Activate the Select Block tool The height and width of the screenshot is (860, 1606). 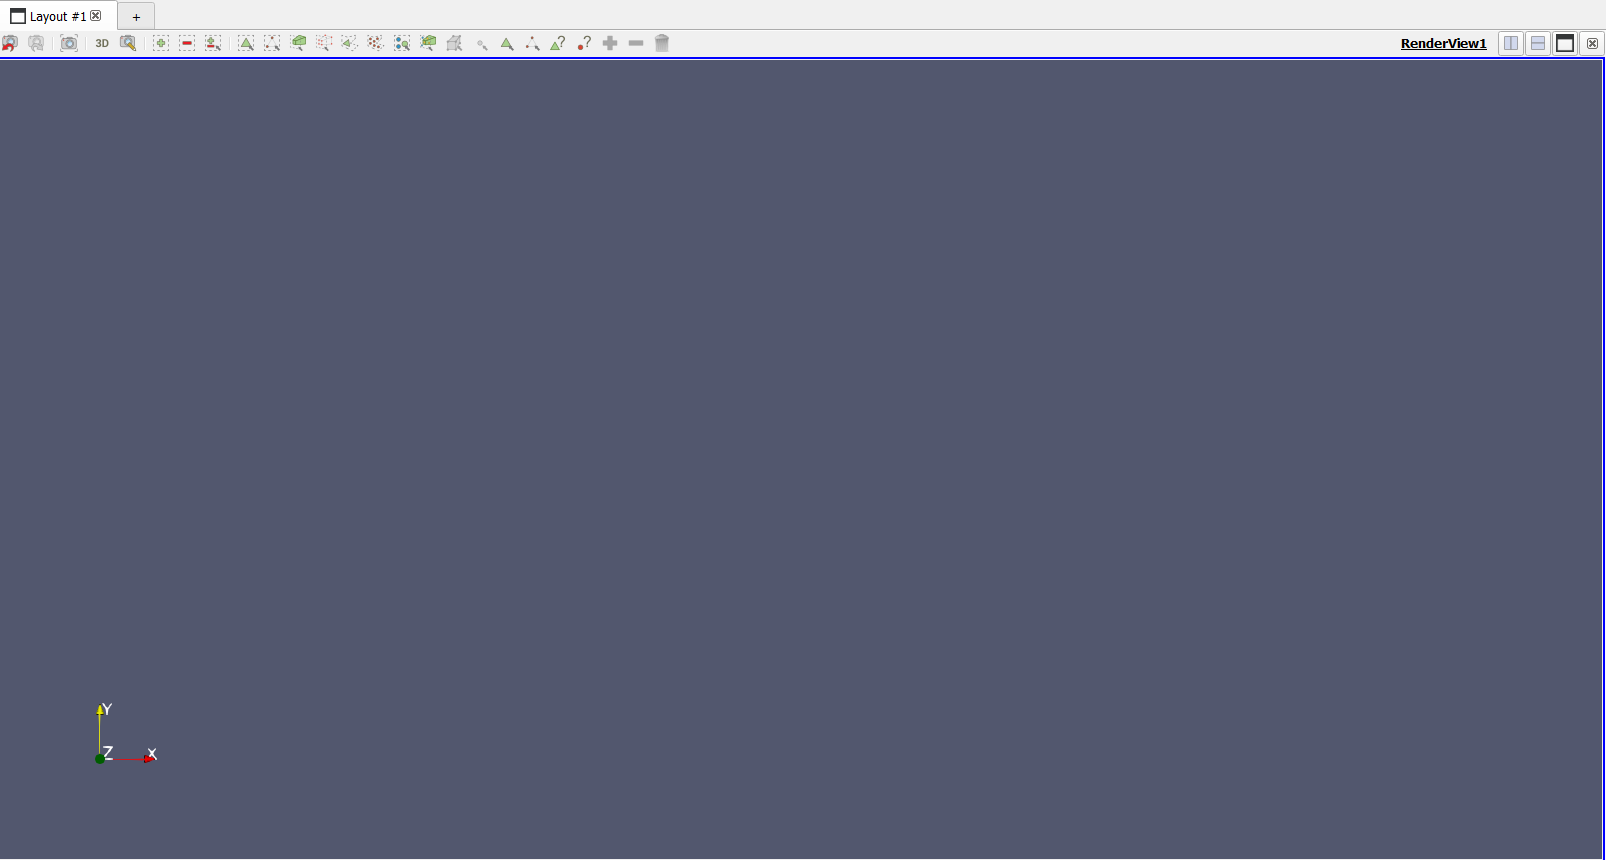click(x=402, y=43)
